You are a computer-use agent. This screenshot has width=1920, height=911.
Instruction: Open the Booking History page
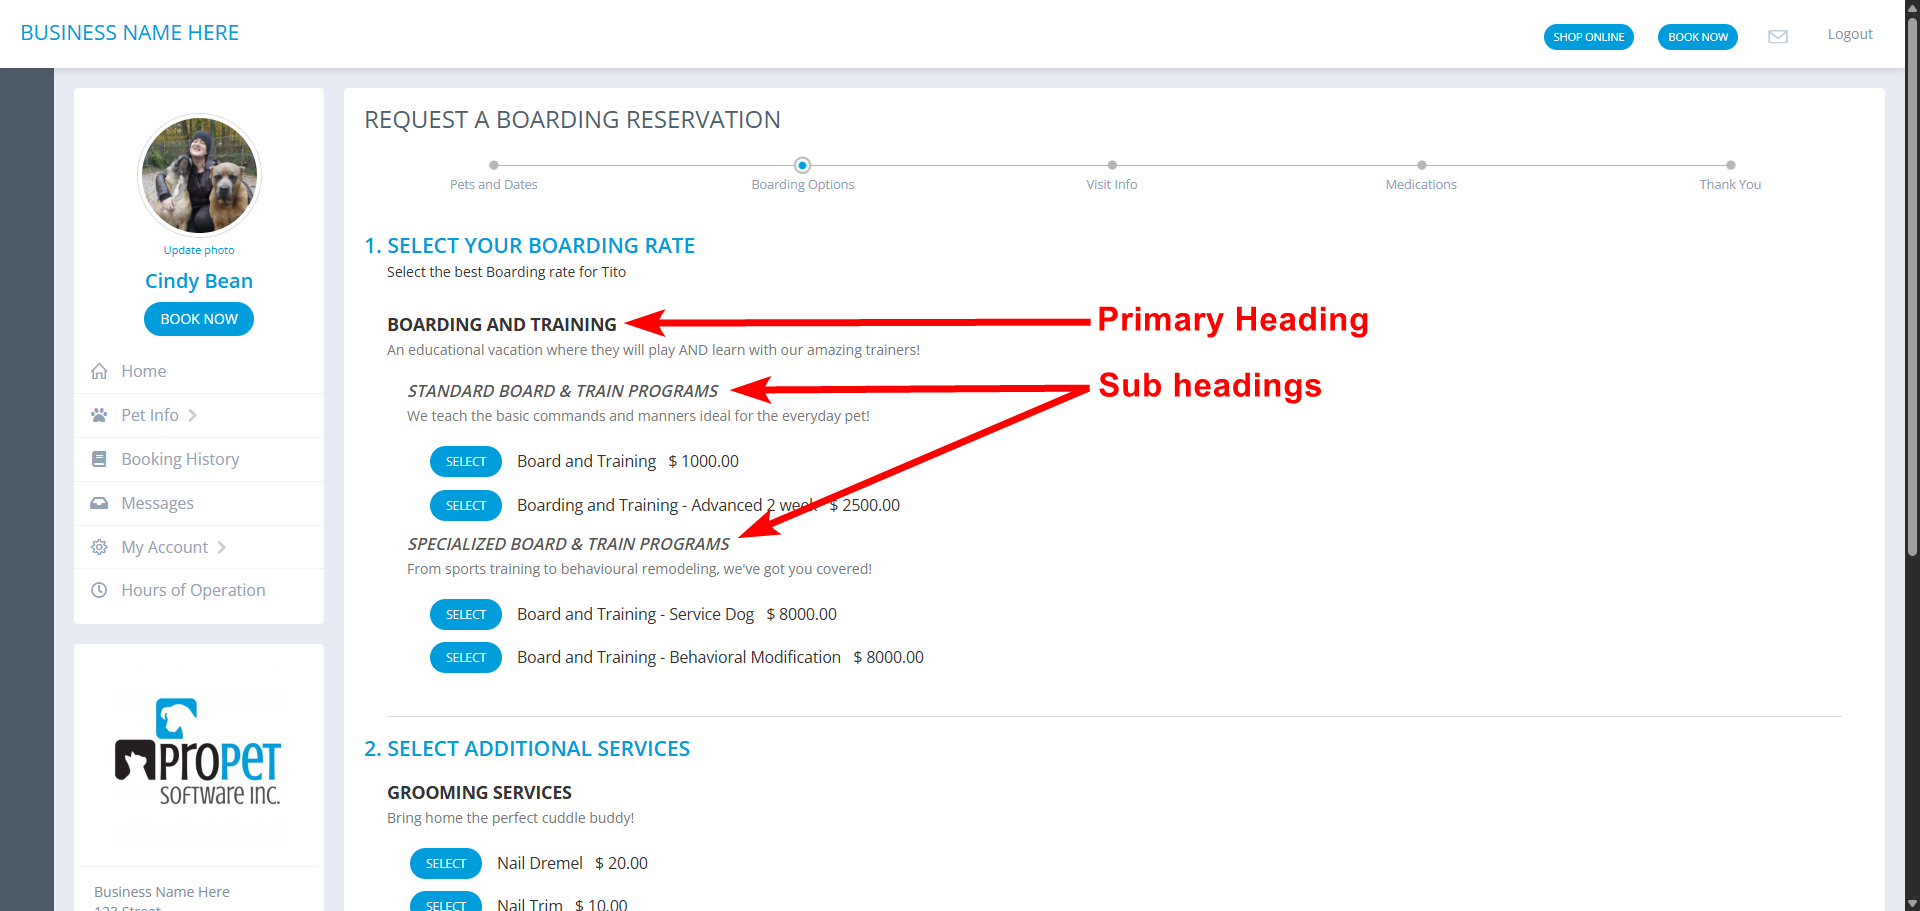[180, 459]
